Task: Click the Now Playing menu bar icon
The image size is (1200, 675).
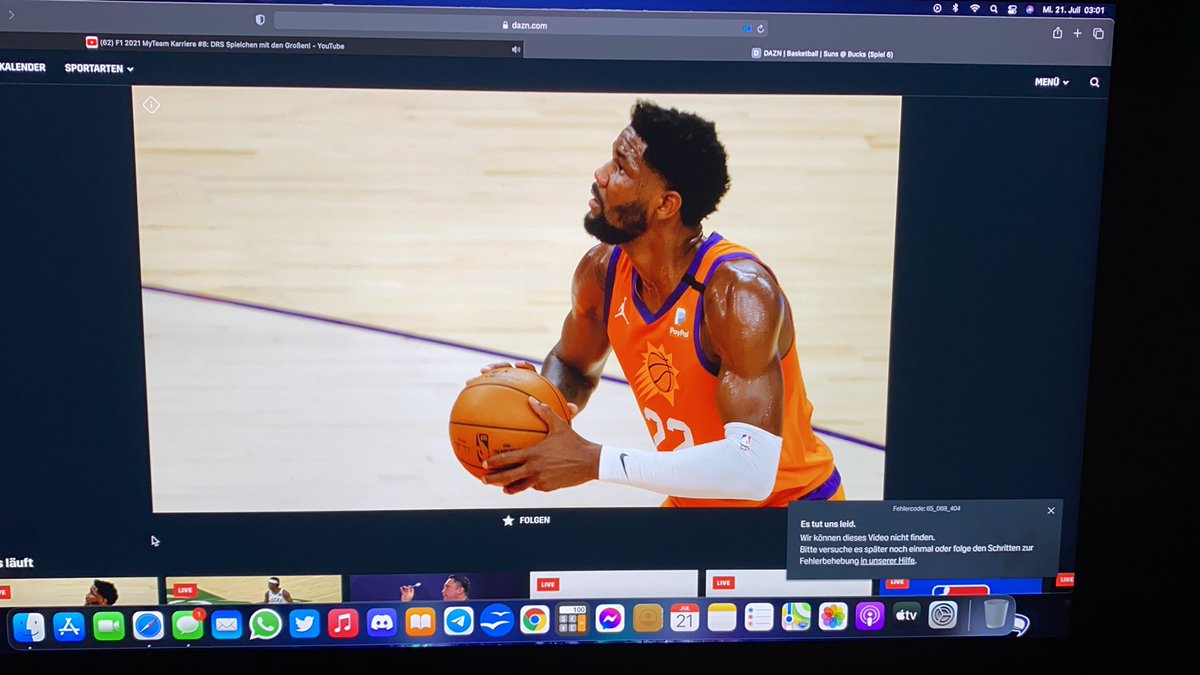Action: (937, 8)
